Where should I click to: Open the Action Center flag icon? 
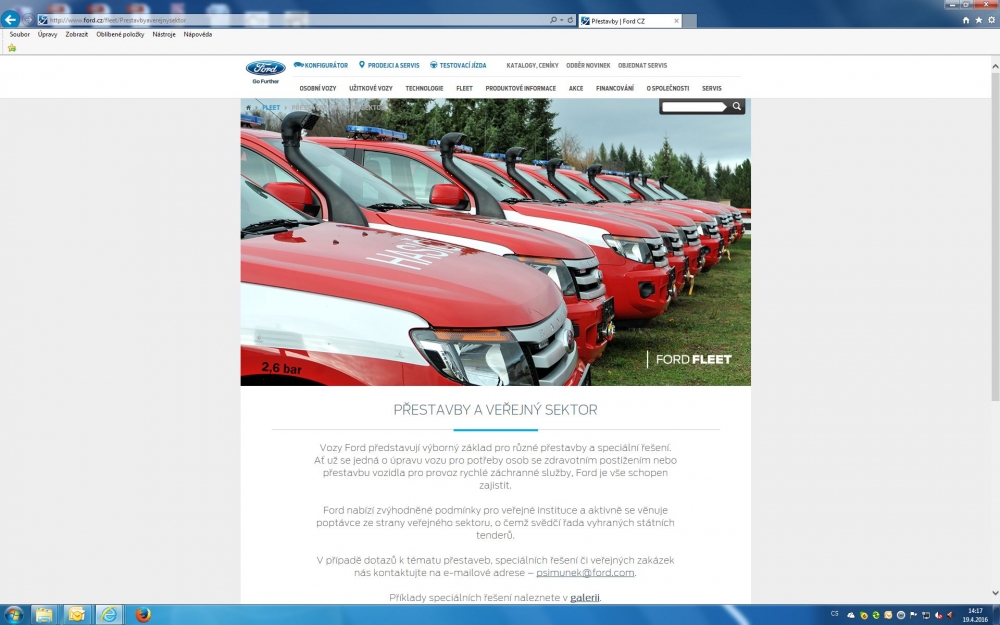(x=913, y=615)
